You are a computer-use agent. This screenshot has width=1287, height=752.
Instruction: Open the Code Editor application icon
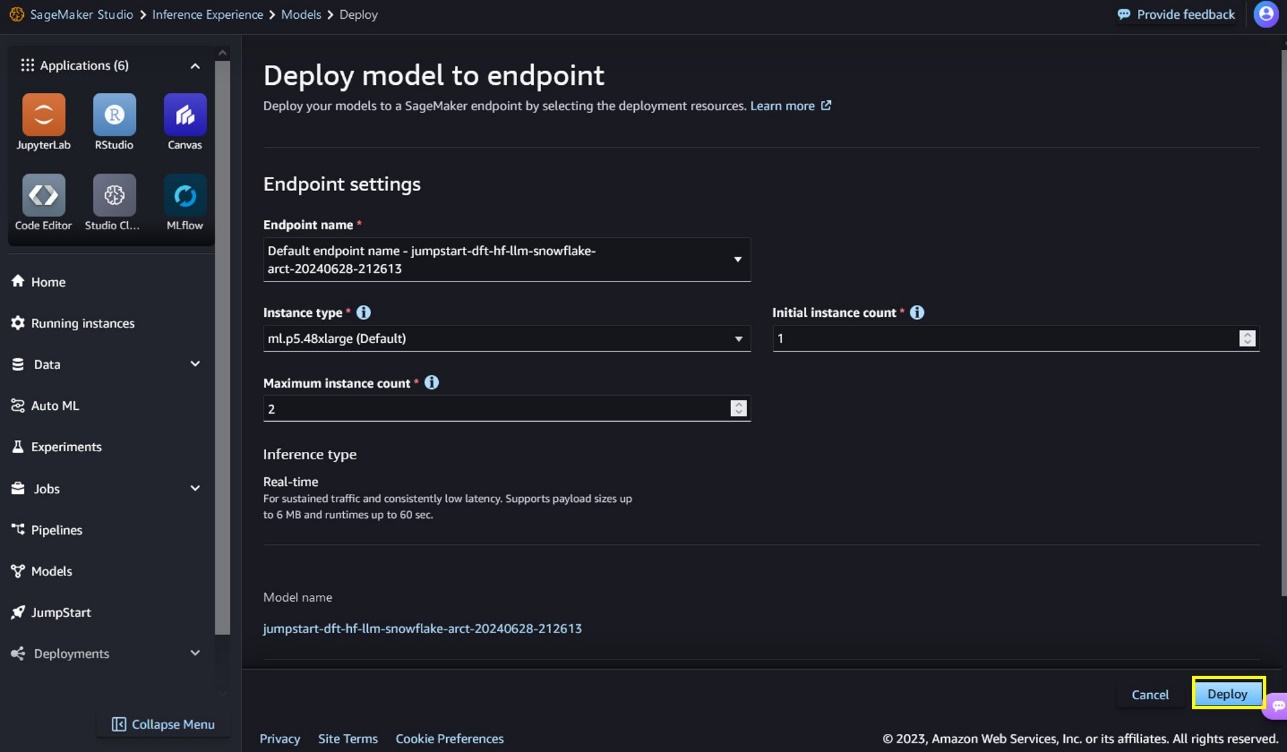[x=43, y=196]
